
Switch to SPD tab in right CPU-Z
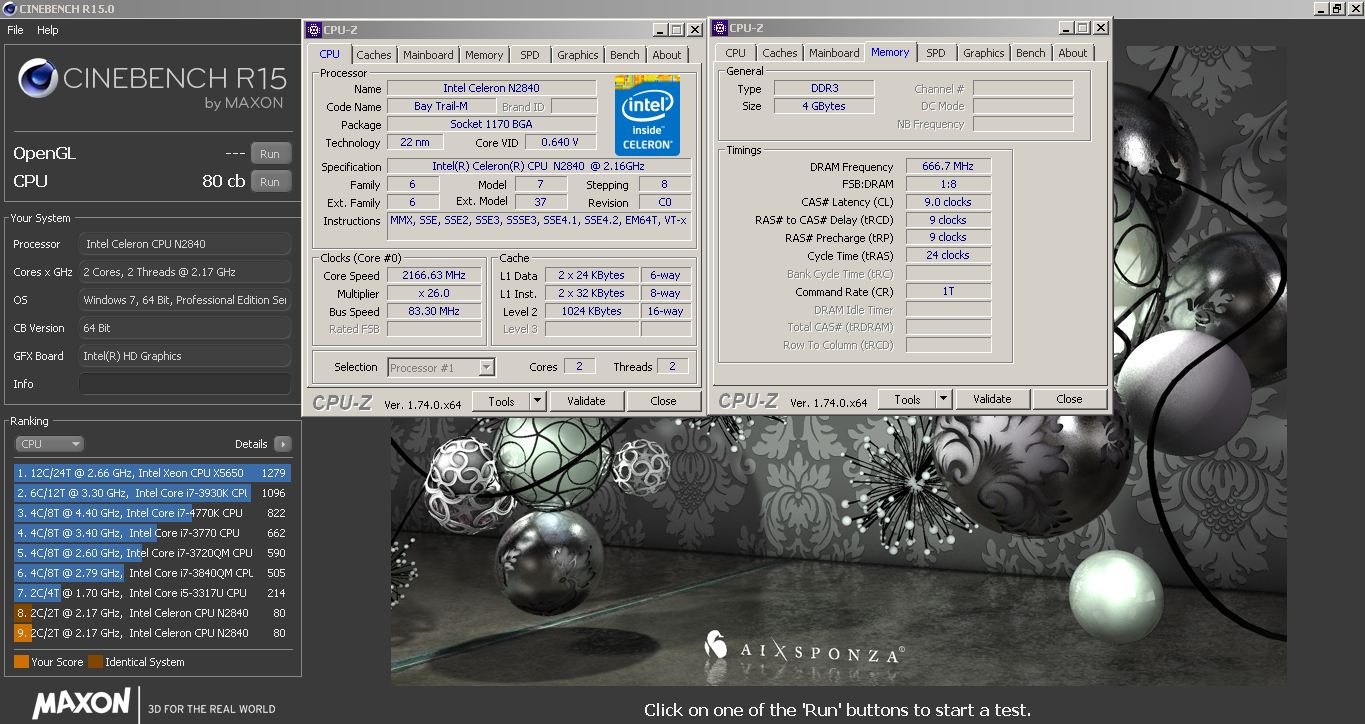pos(936,53)
